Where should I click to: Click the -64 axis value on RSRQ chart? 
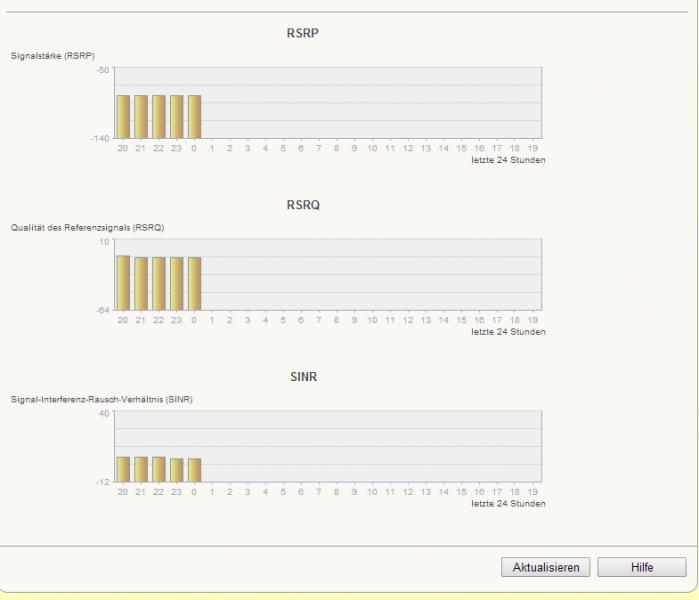click(x=103, y=310)
